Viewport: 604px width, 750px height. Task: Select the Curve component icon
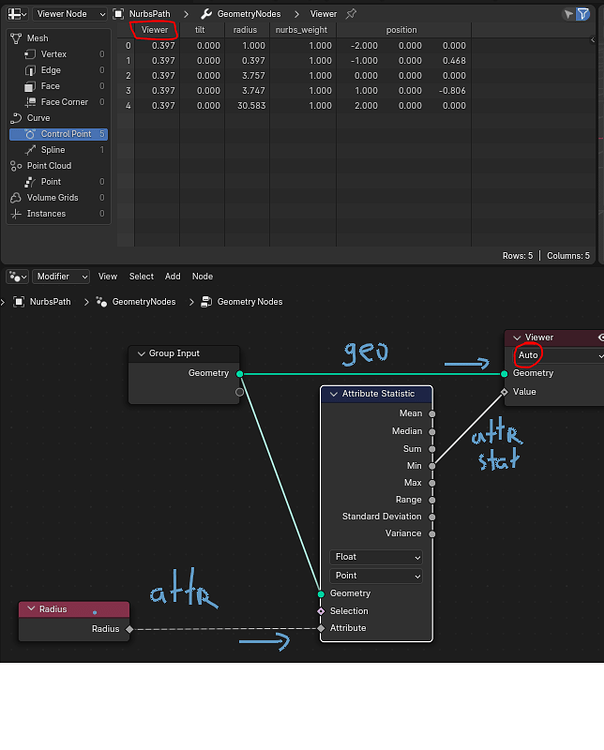coord(16,118)
